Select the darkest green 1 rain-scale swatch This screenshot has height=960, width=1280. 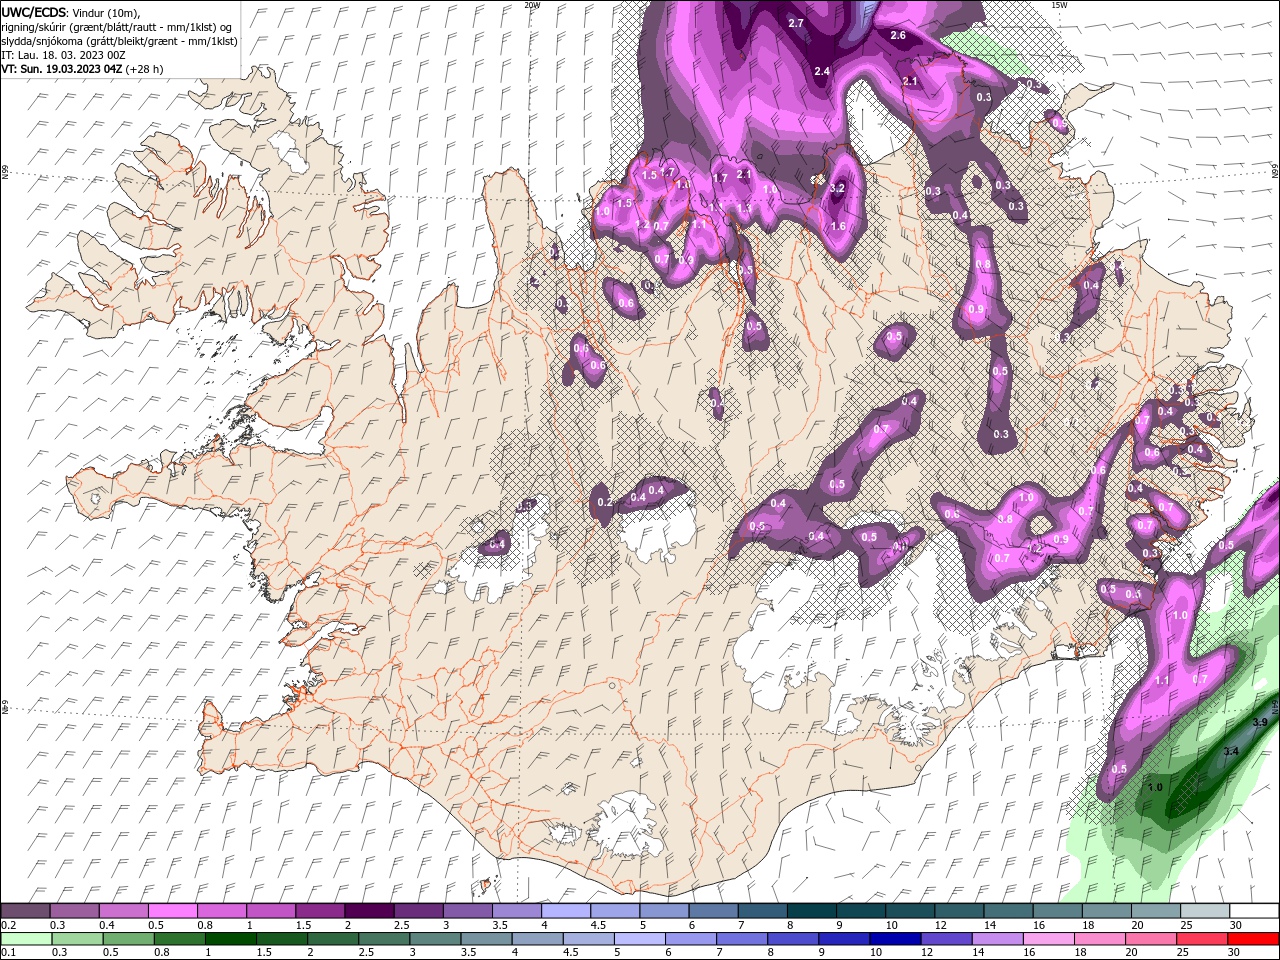coord(230,939)
